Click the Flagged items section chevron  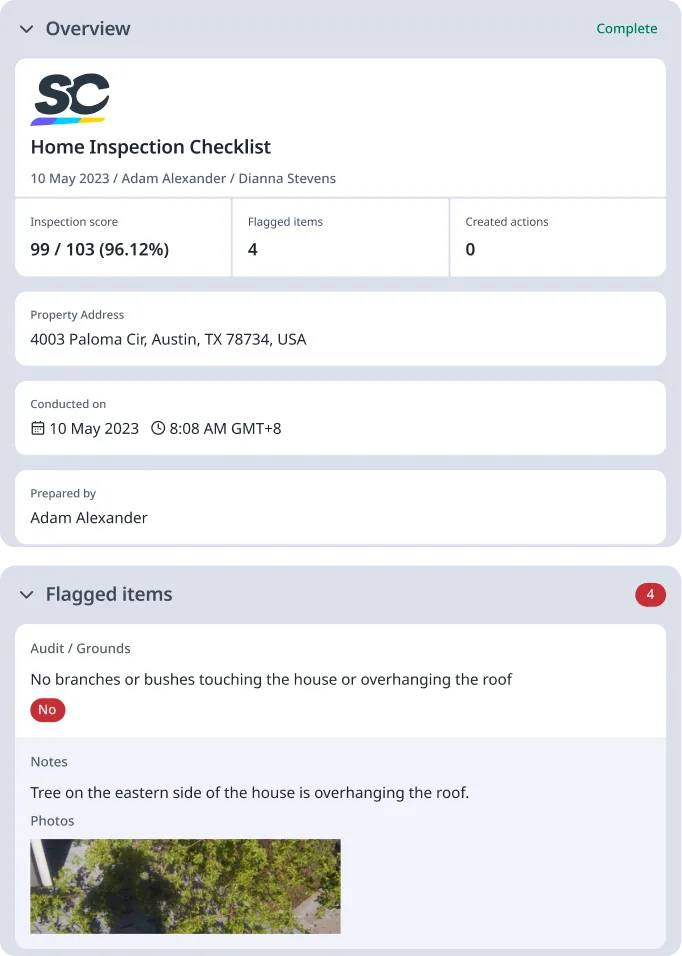pyautogui.click(x=26, y=594)
